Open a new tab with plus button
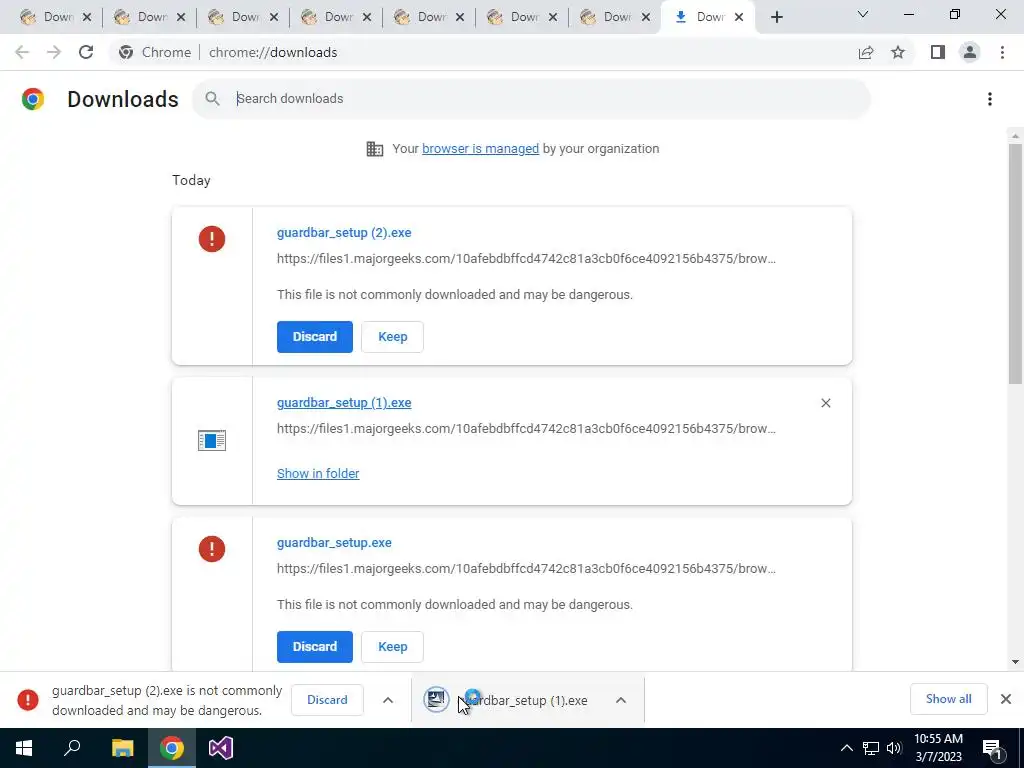 [x=776, y=17]
